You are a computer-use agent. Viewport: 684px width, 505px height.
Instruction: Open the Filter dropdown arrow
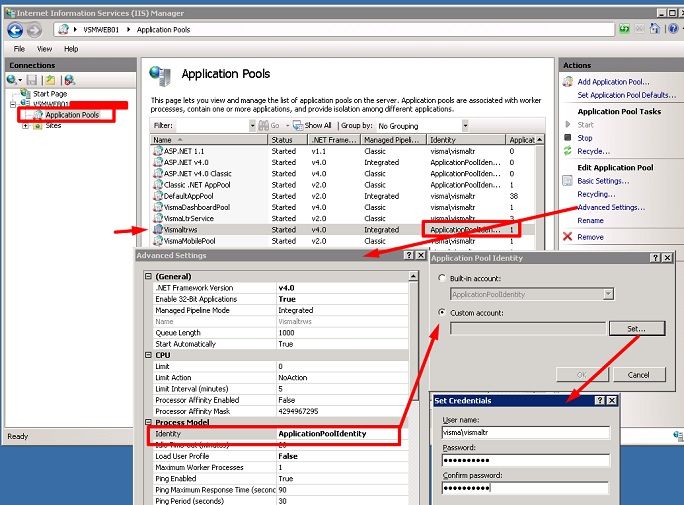tap(252, 126)
